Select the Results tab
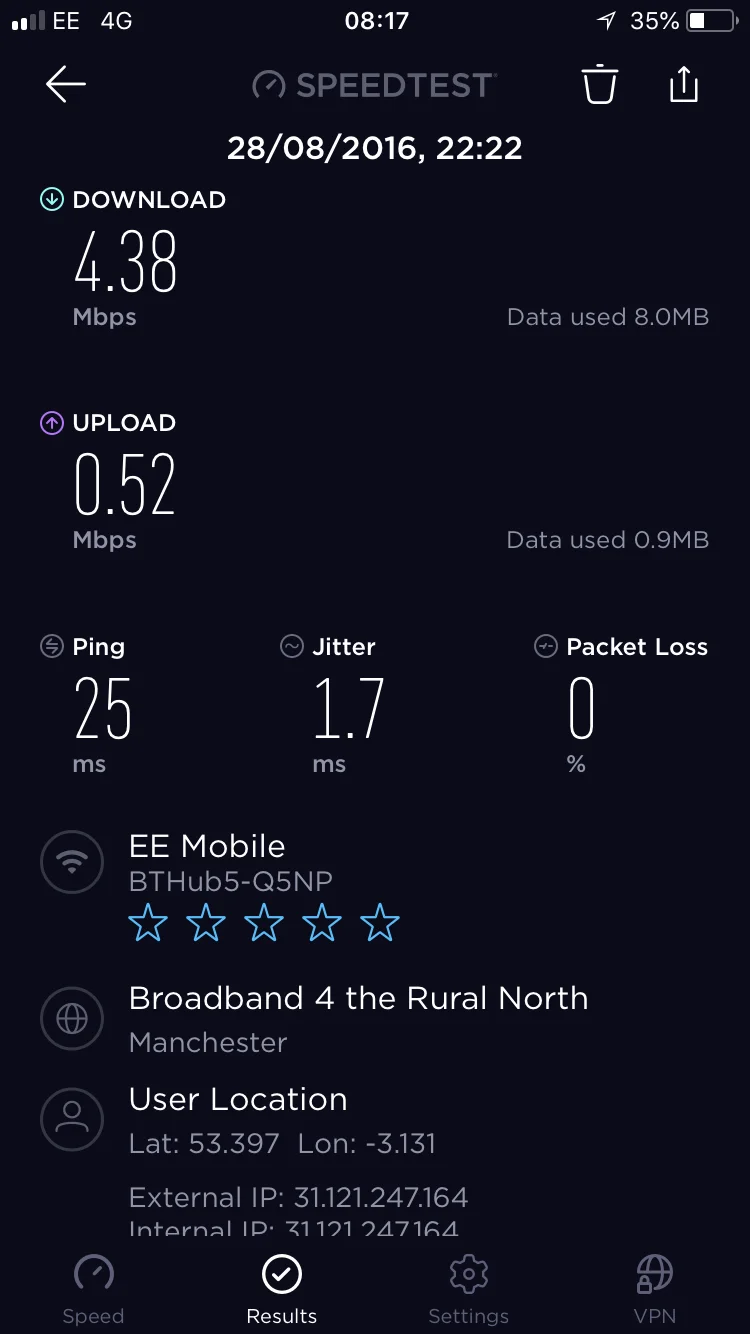The width and height of the screenshot is (750, 1334). (282, 1290)
